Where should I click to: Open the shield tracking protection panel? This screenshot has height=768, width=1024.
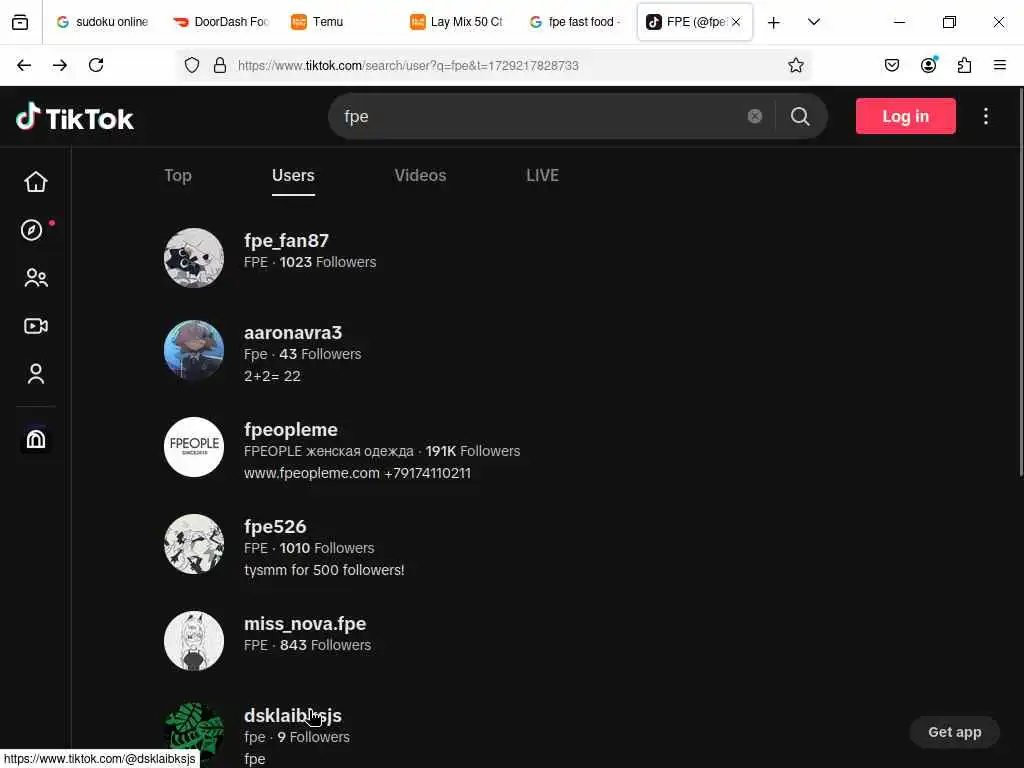click(x=191, y=65)
